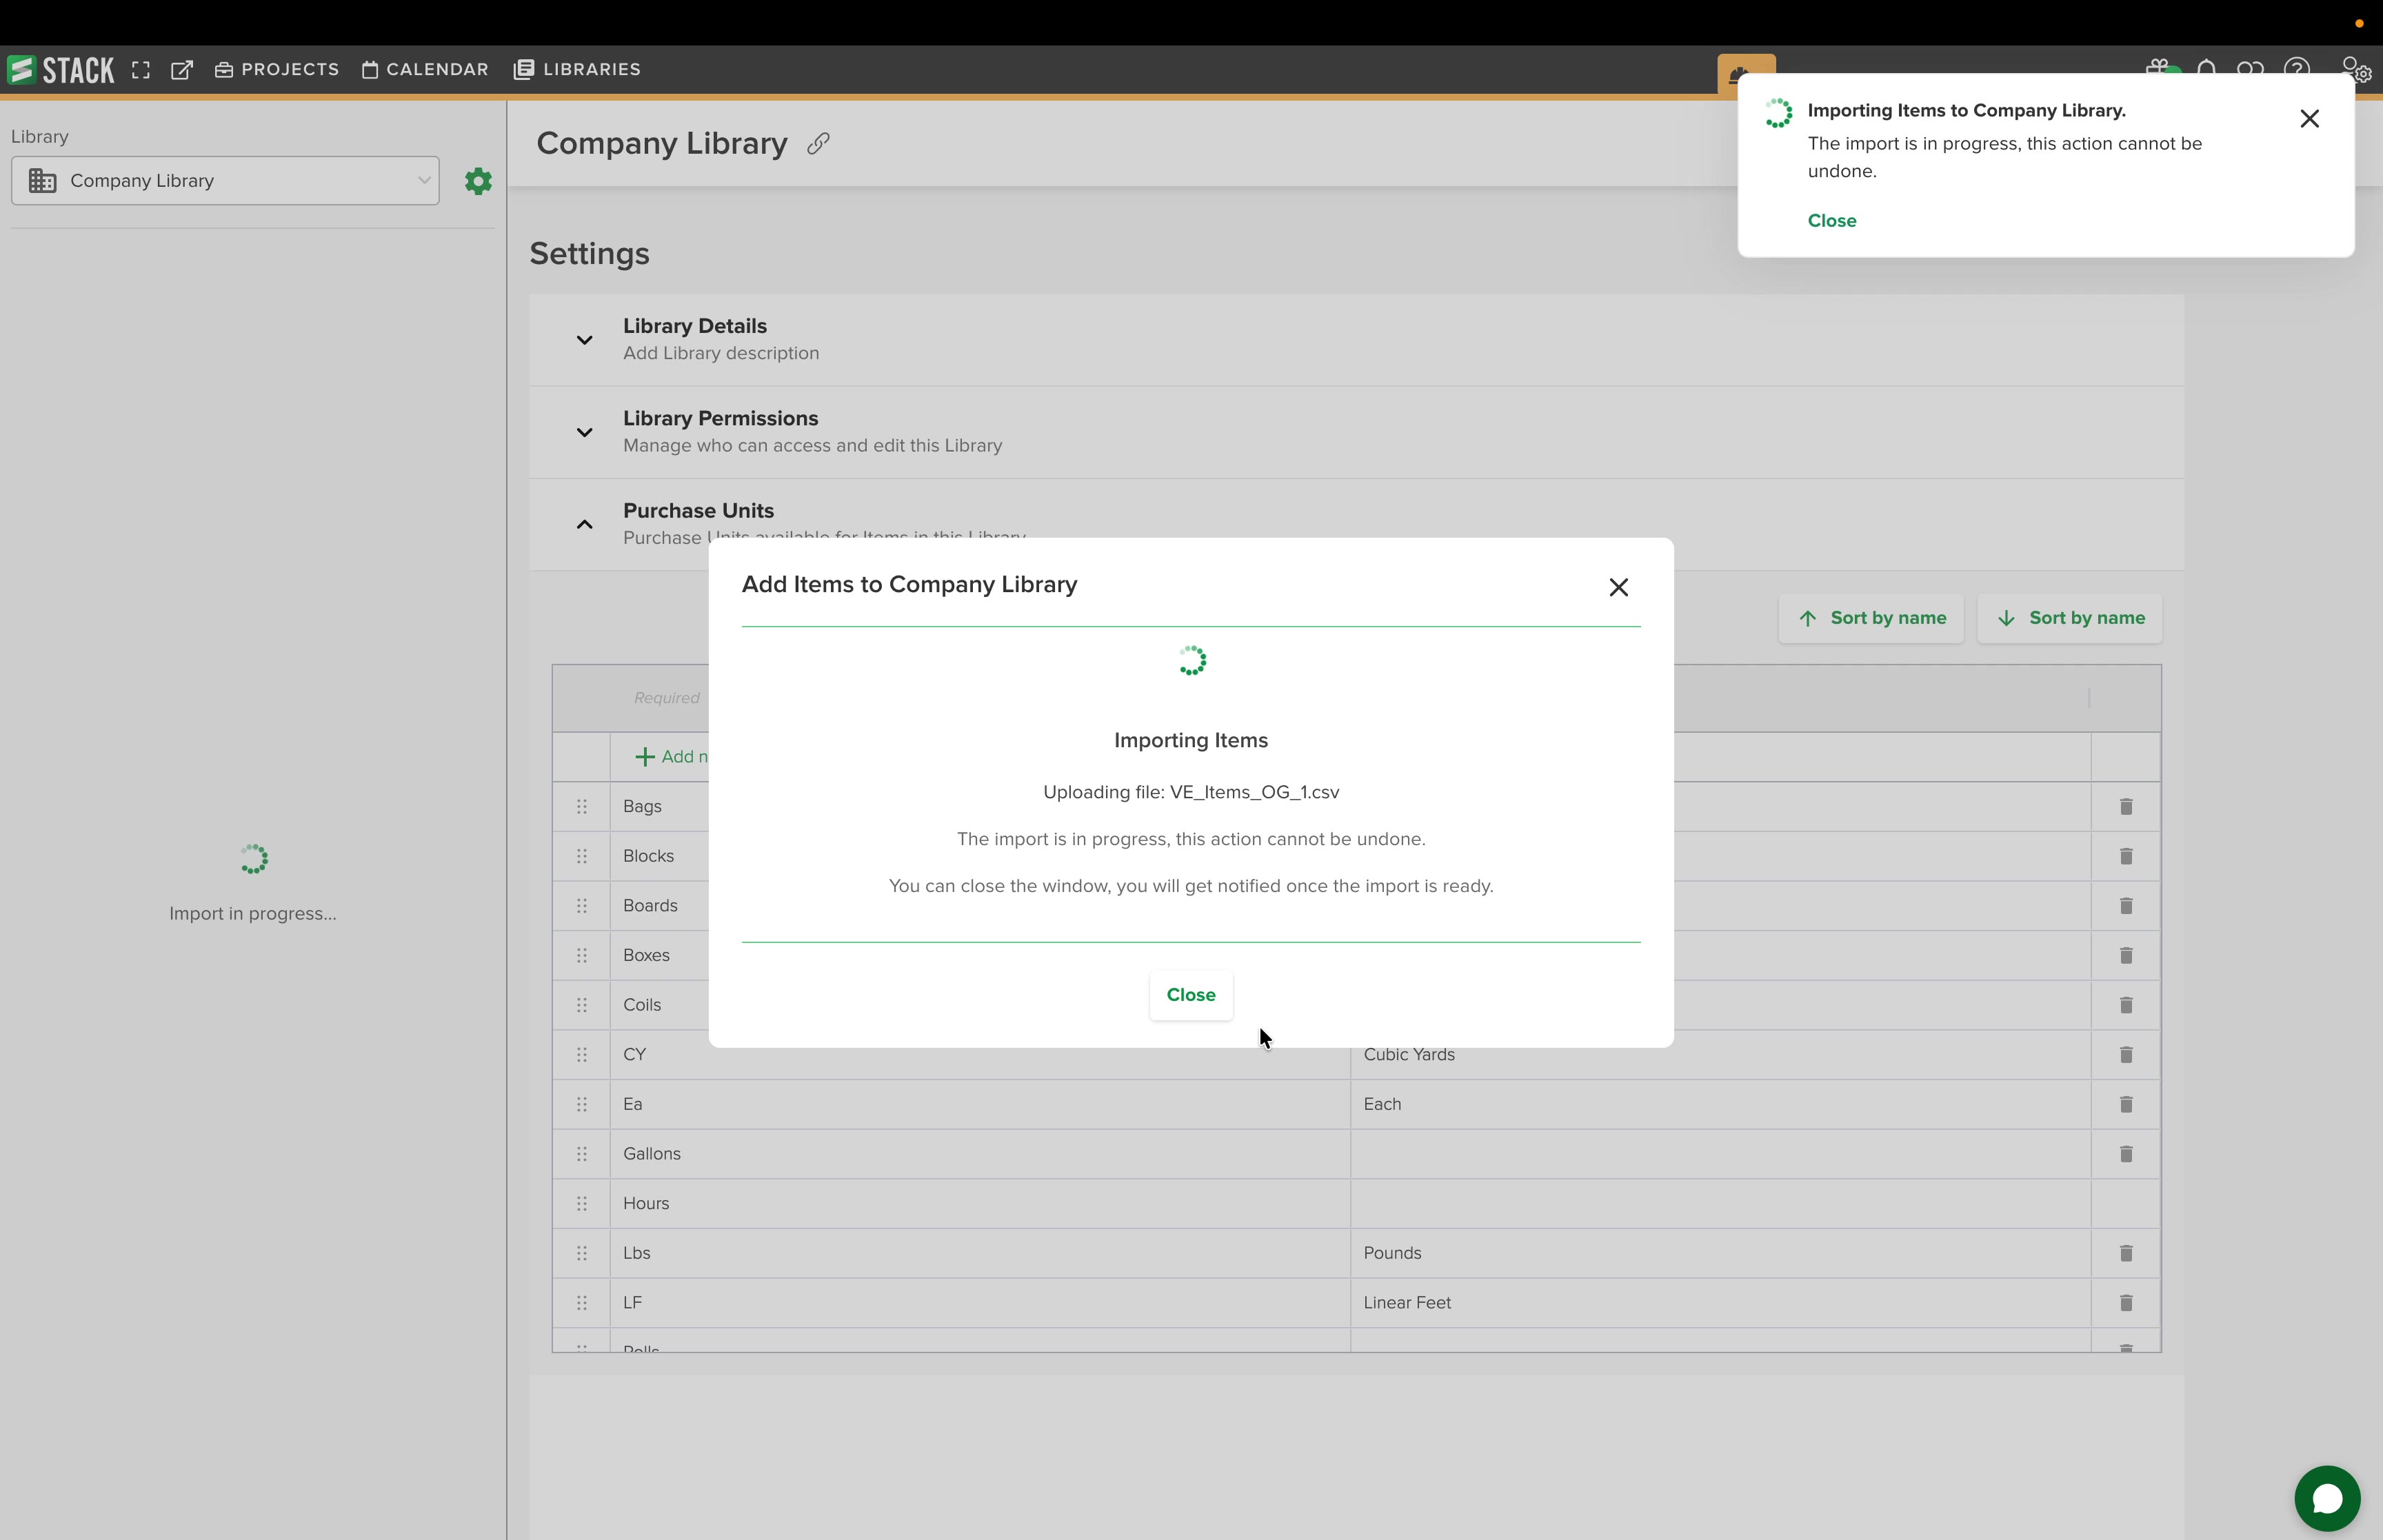The height and width of the screenshot is (1540, 2383).
Task: Select the Gallons name cell
Action: pos(980,1154)
